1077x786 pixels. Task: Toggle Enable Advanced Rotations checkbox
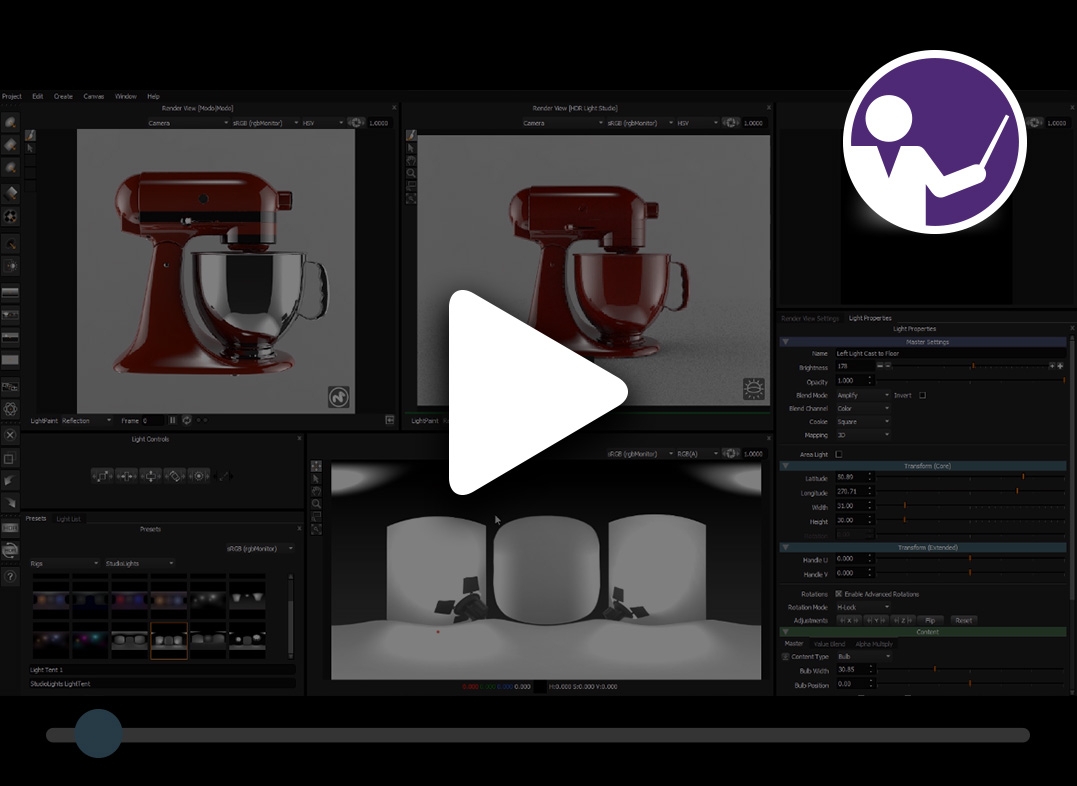(x=839, y=594)
